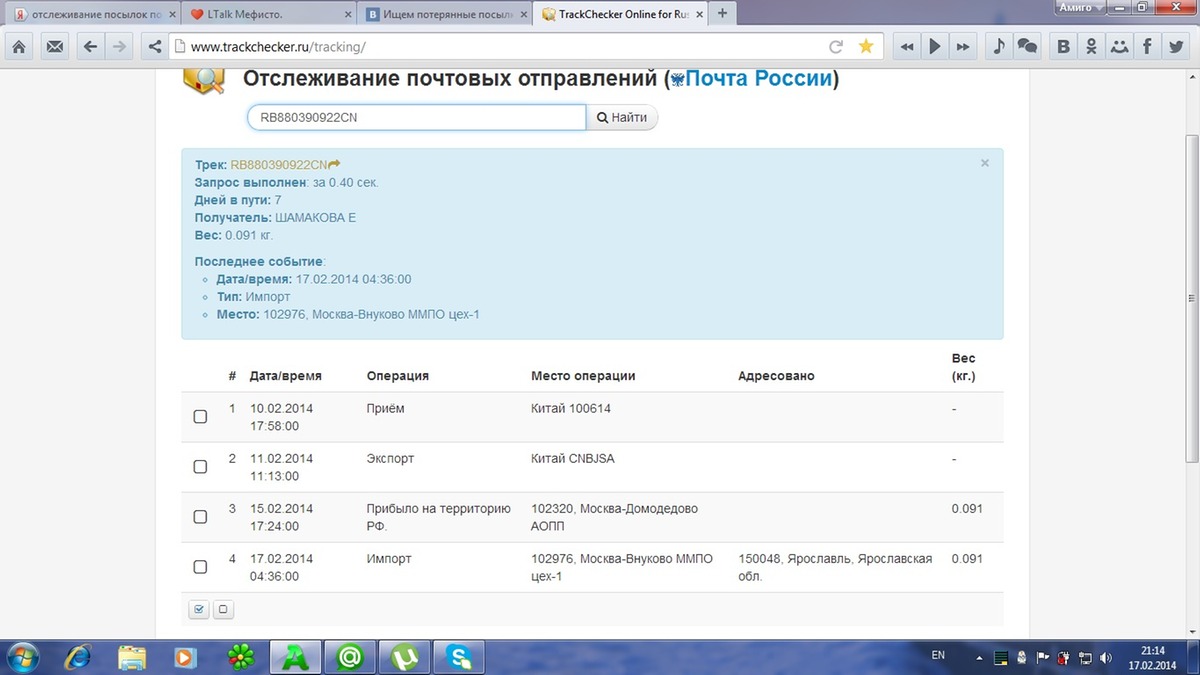1200x675 pixels.
Task: Switch to the LTalk Мефисто tab
Action: [267, 15]
